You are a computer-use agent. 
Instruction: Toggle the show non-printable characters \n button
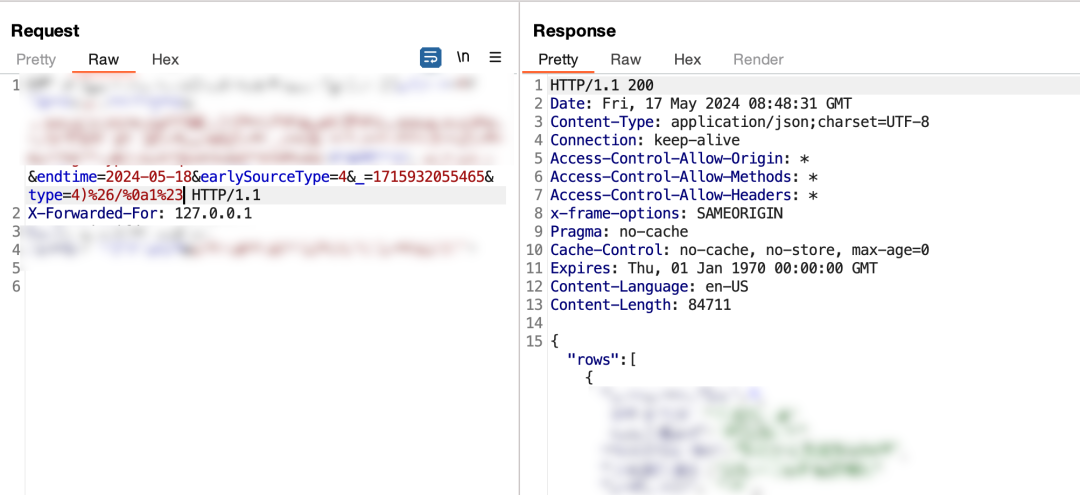point(463,58)
